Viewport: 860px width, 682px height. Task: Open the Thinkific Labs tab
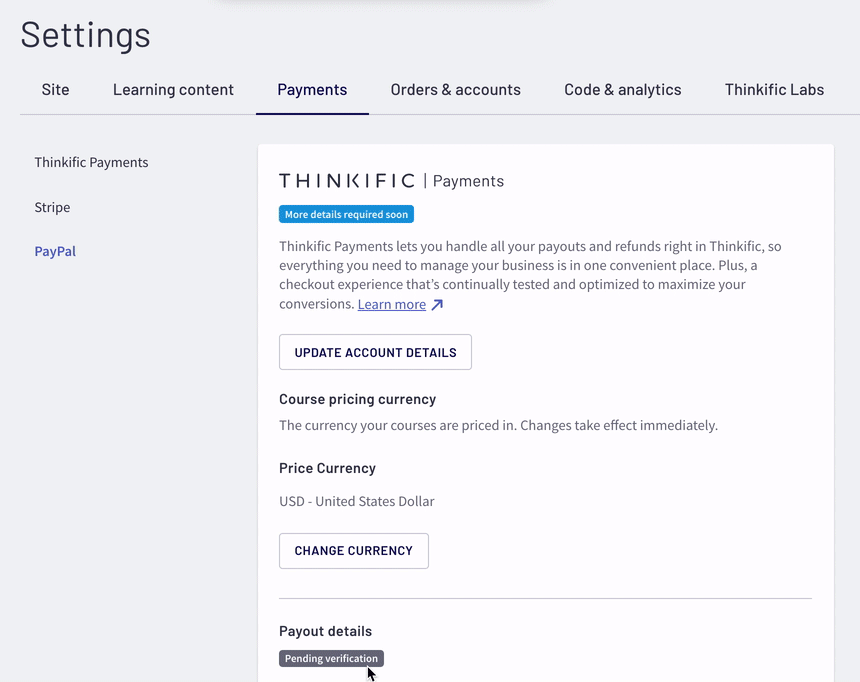point(774,89)
